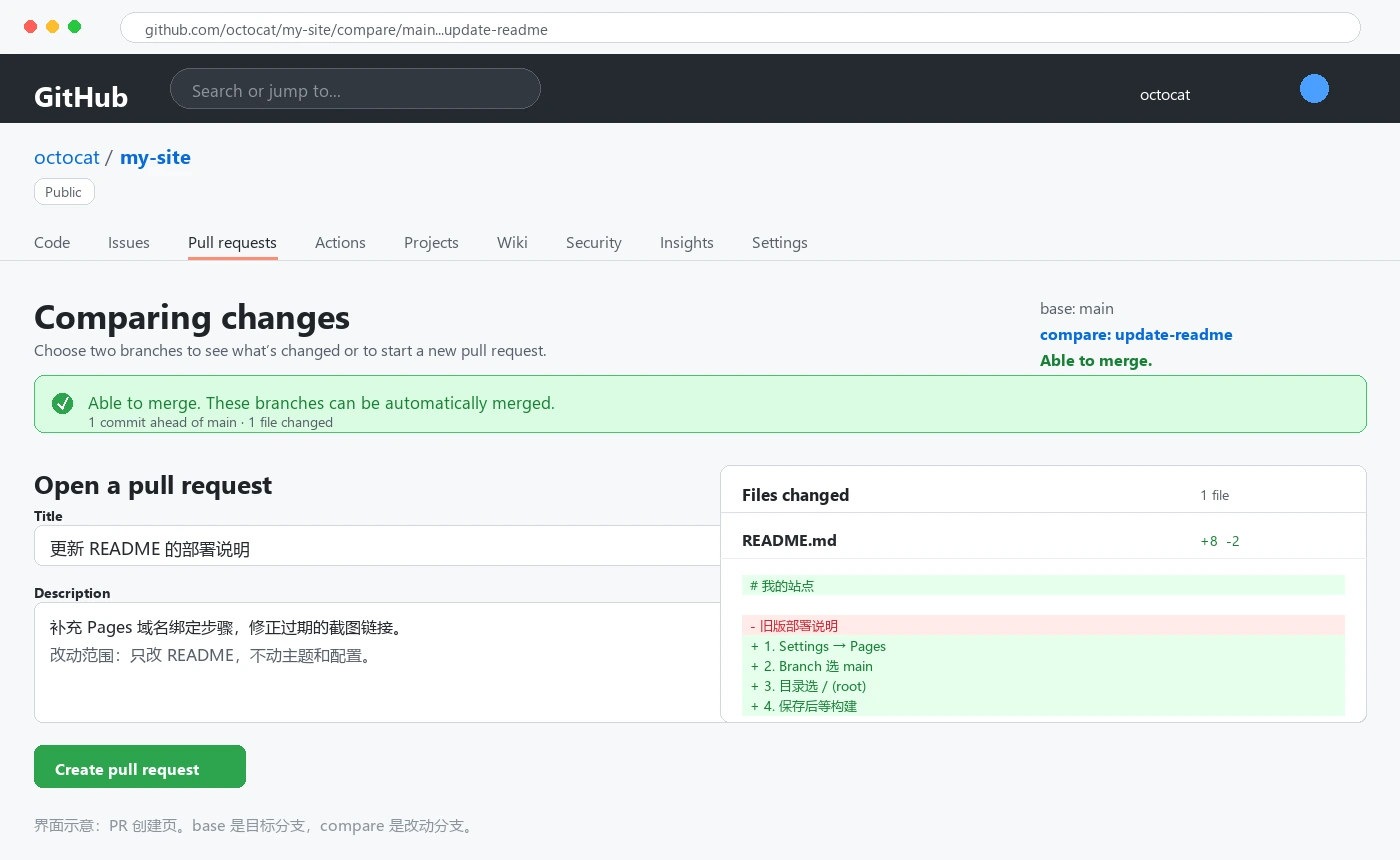The height and width of the screenshot is (860, 1400).
Task: Go to the Wiki tab
Action: [x=512, y=242]
